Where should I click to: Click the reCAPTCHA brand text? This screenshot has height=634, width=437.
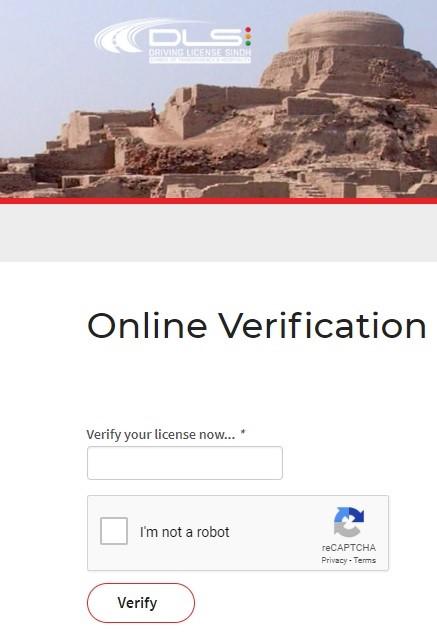tap(349, 547)
